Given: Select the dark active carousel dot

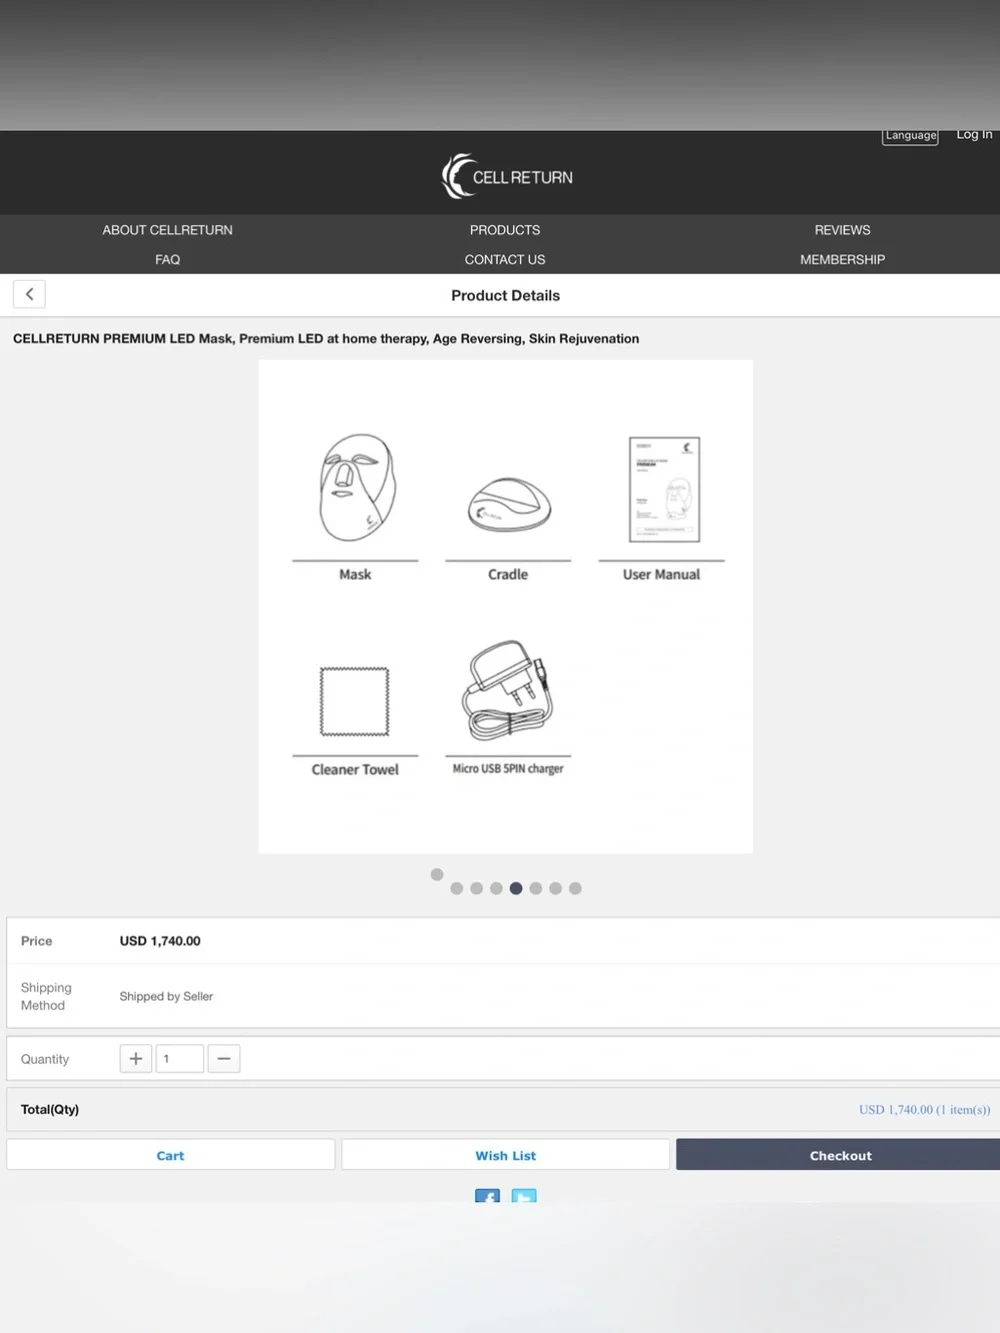Looking at the screenshot, I should 516,888.
